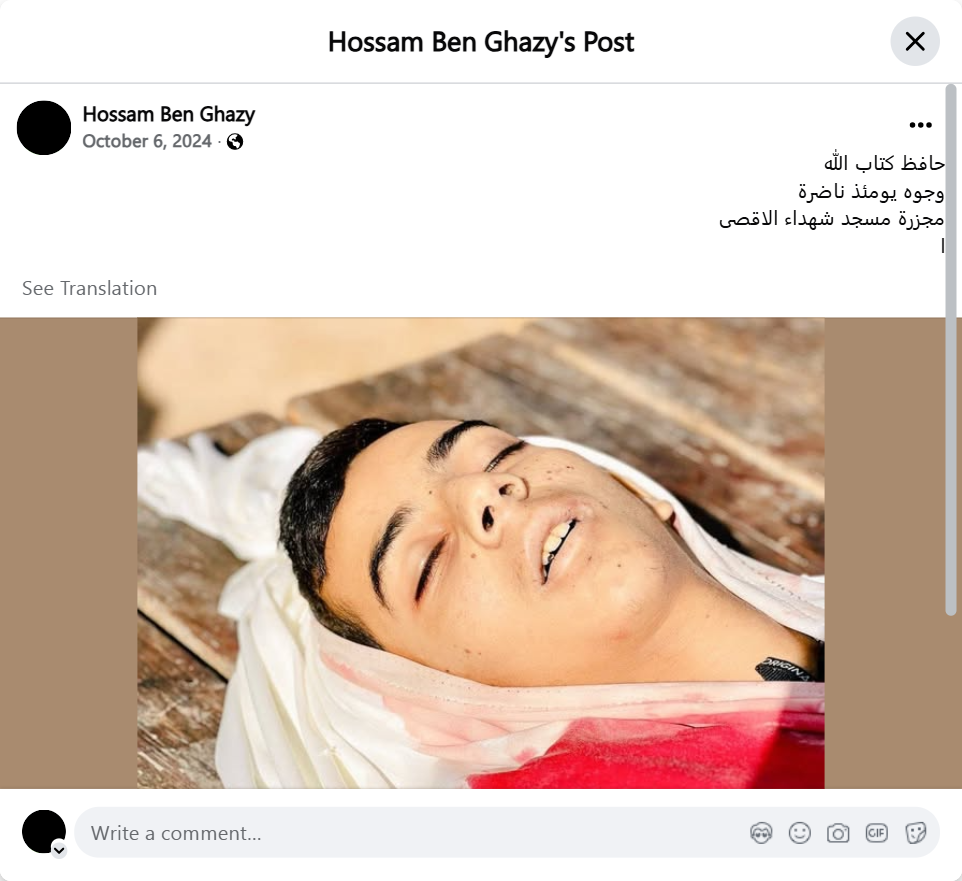
Task: Click the third line of Arabic caption
Action: [x=831, y=219]
